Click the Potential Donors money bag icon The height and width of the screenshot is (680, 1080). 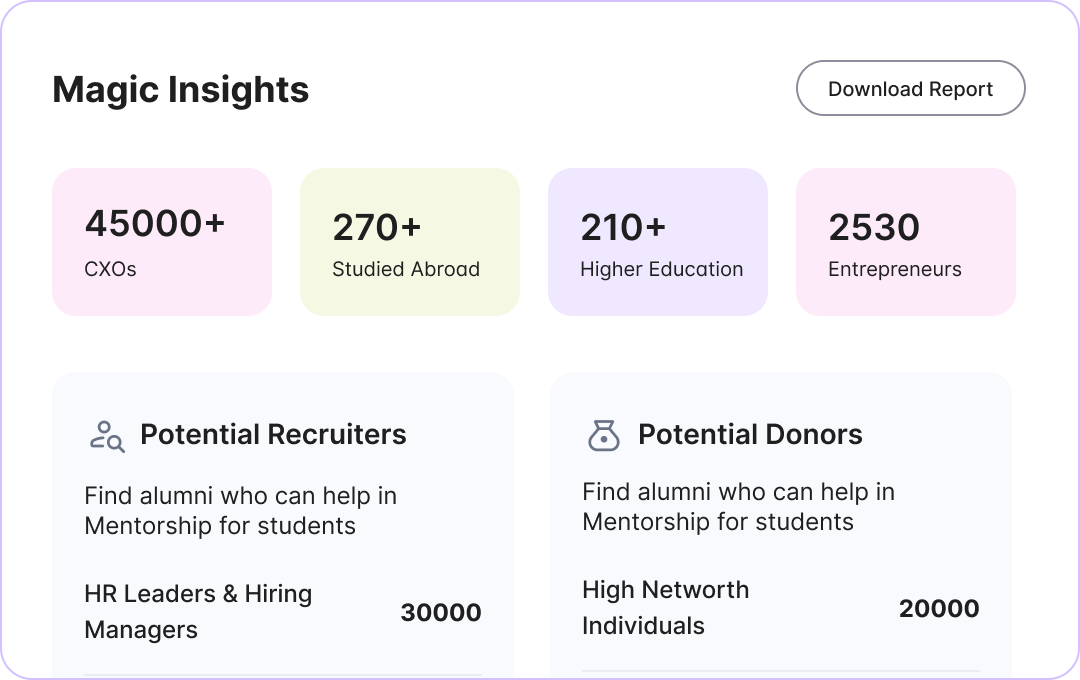point(603,436)
